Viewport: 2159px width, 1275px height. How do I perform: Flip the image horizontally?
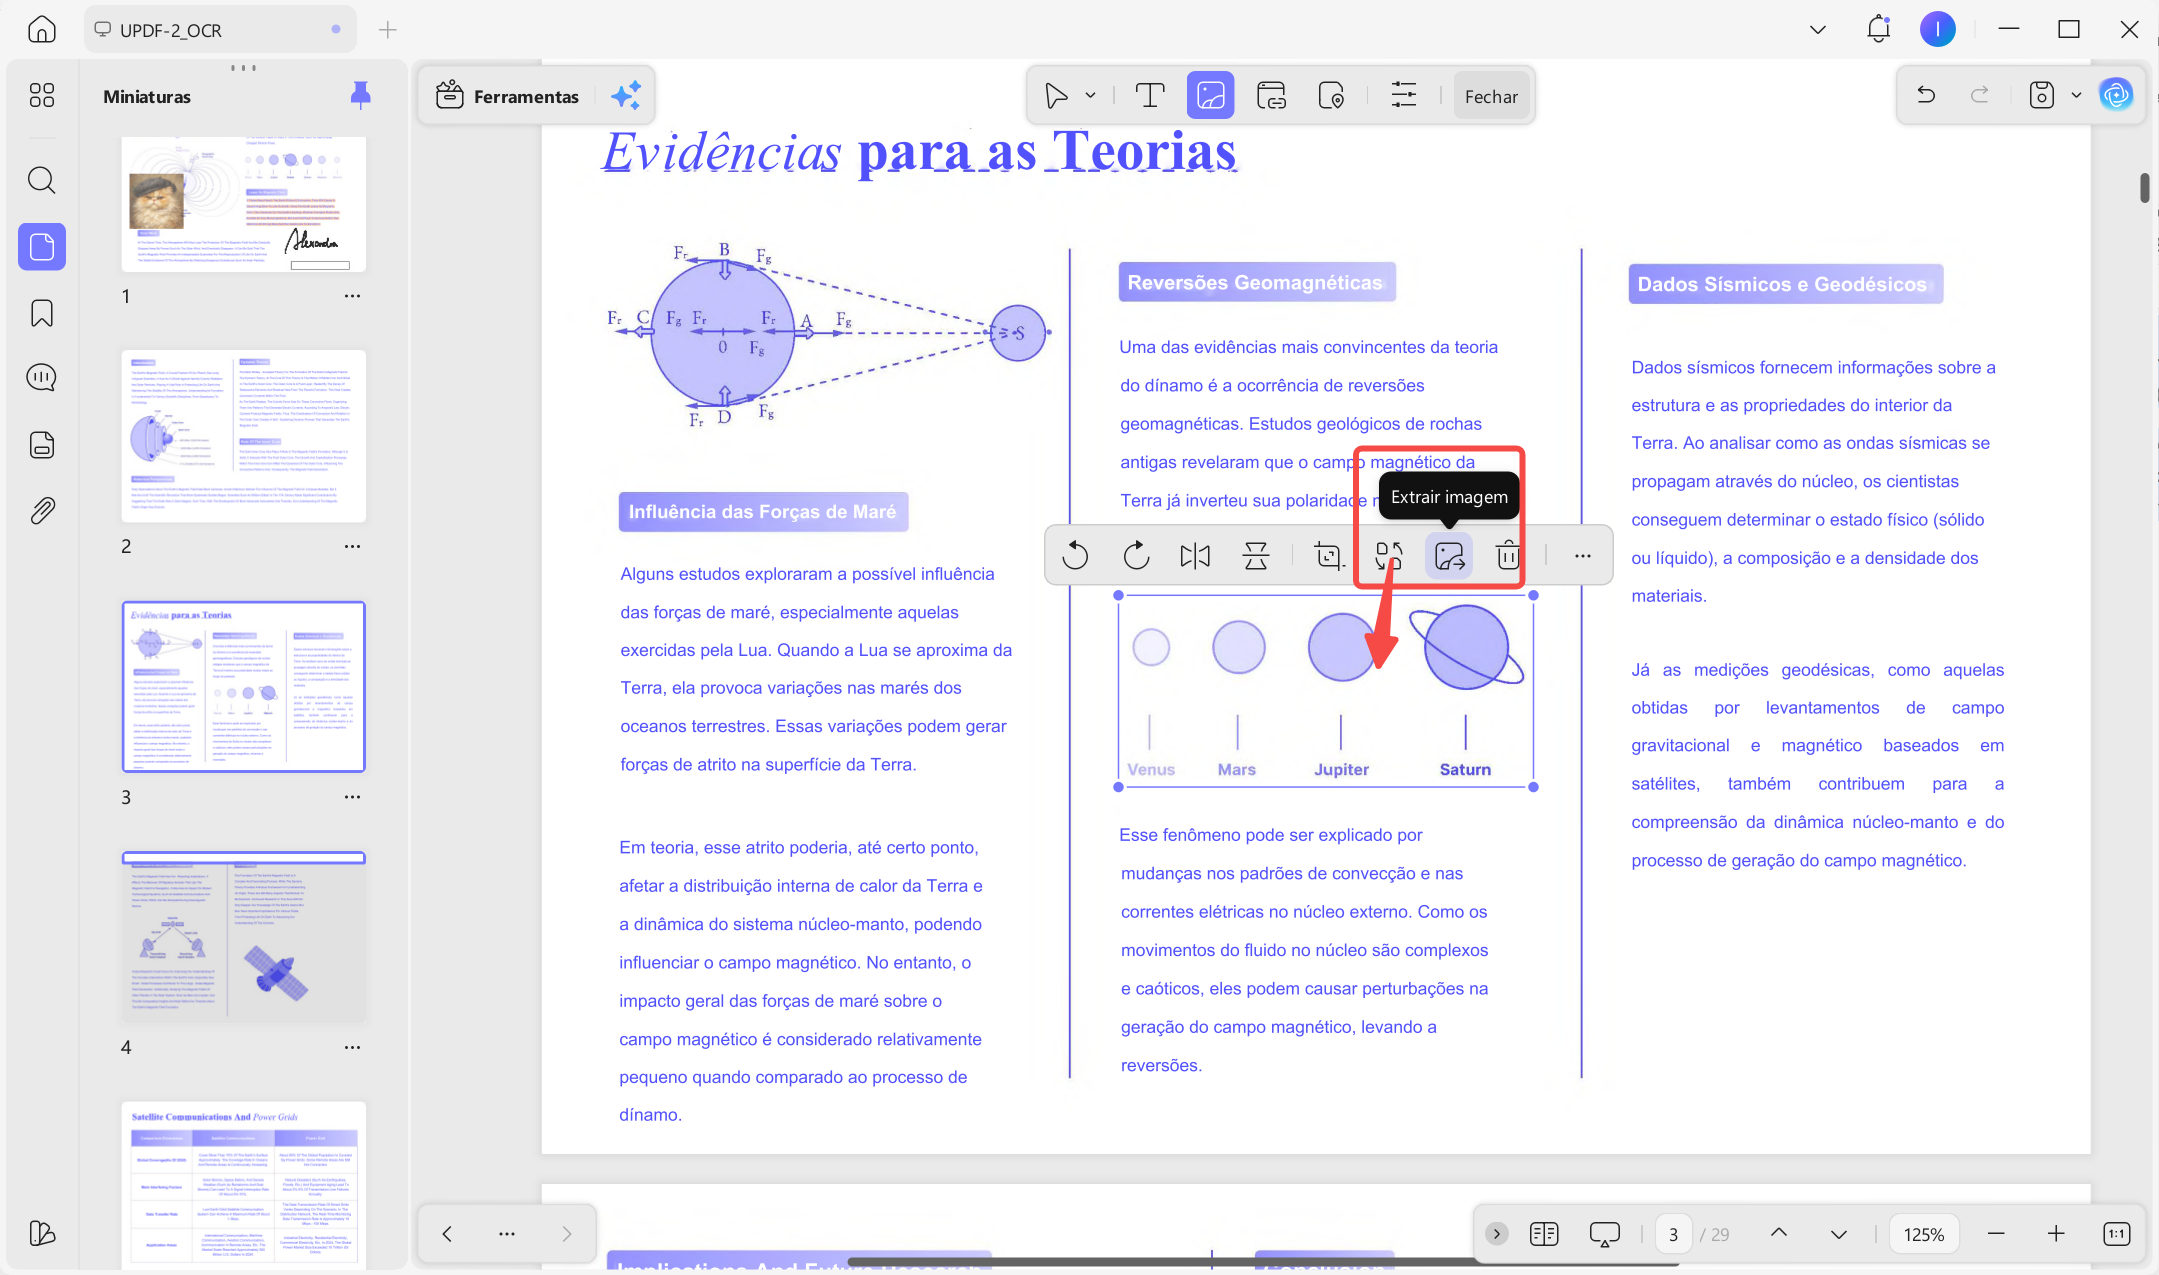point(1195,555)
